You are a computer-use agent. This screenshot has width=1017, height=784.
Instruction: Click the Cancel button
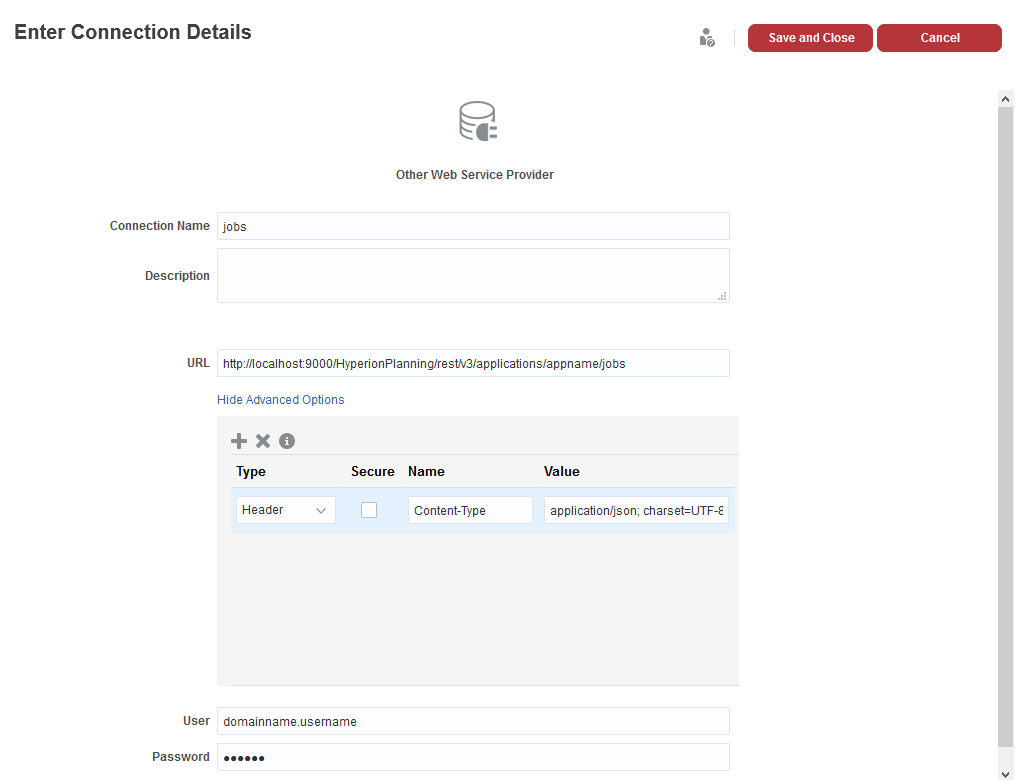pyautogui.click(x=939, y=38)
